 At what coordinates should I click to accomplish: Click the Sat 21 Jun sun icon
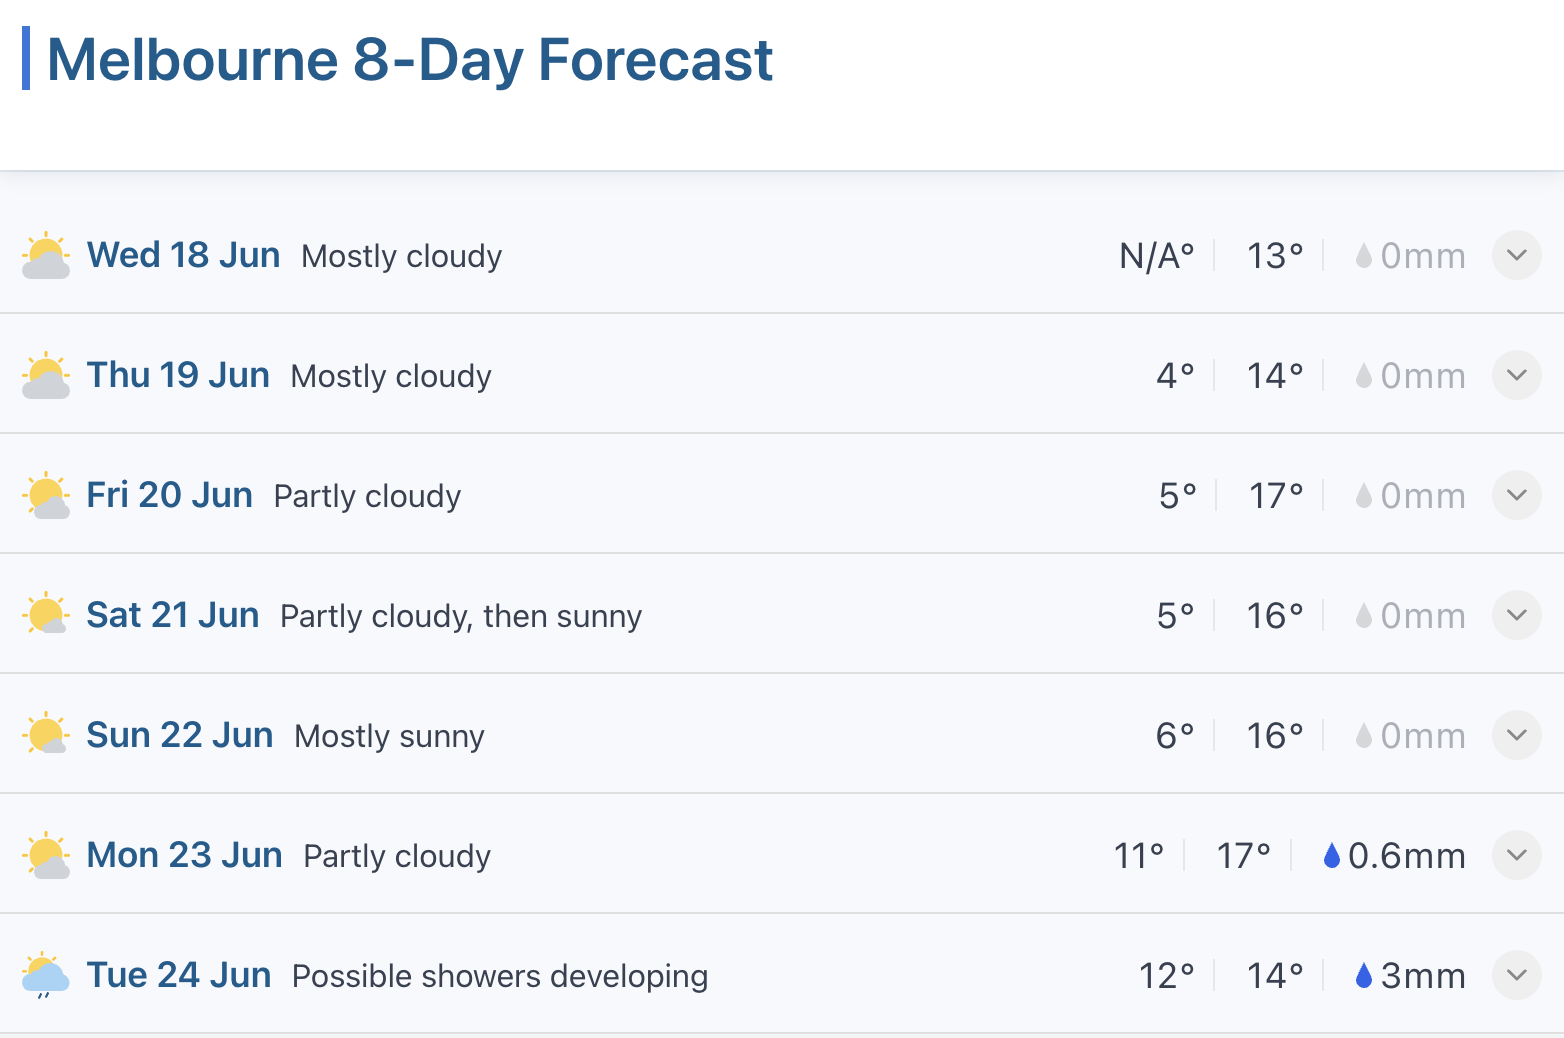(46, 616)
